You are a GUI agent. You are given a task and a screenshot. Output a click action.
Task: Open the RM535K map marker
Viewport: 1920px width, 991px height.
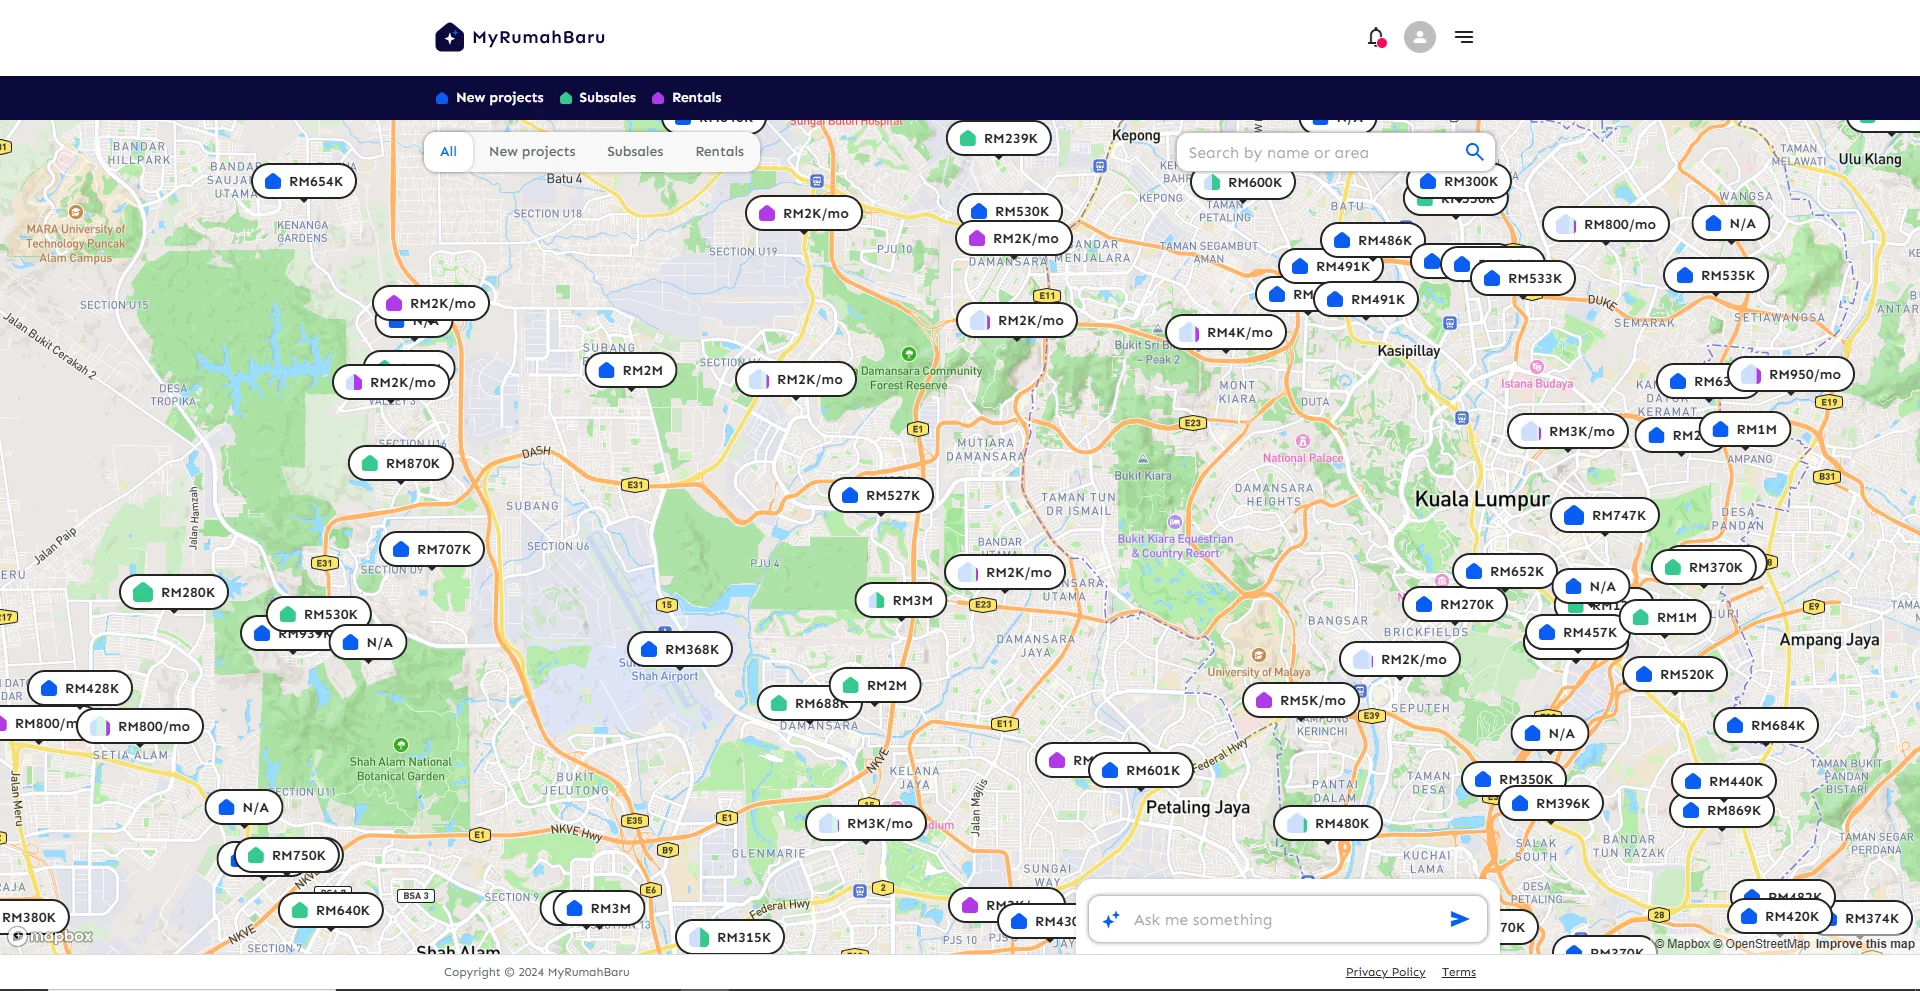(x=1716, y=276)
